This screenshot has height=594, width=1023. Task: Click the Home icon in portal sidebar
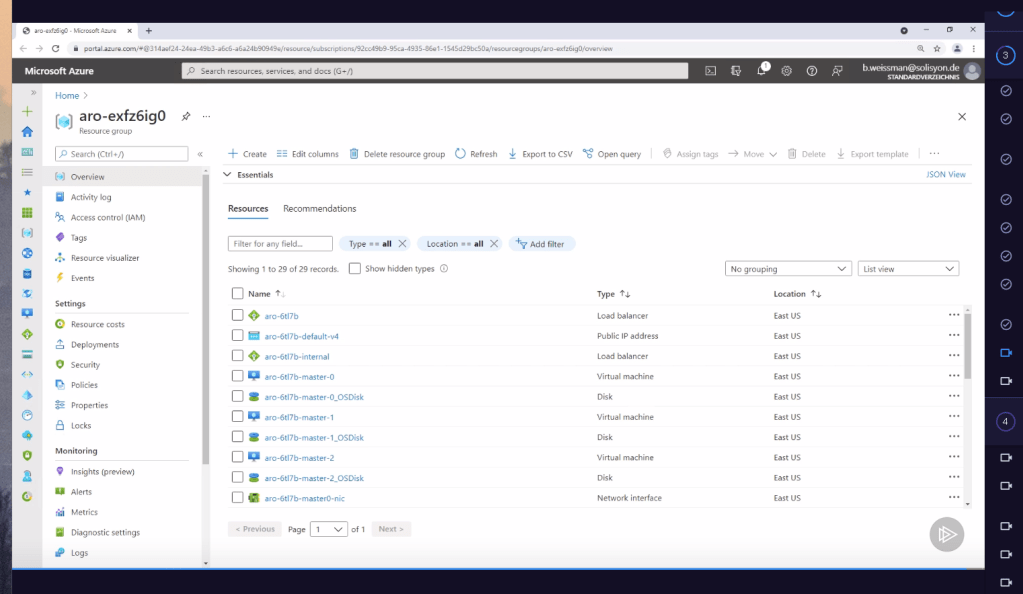tap(27, 132)
